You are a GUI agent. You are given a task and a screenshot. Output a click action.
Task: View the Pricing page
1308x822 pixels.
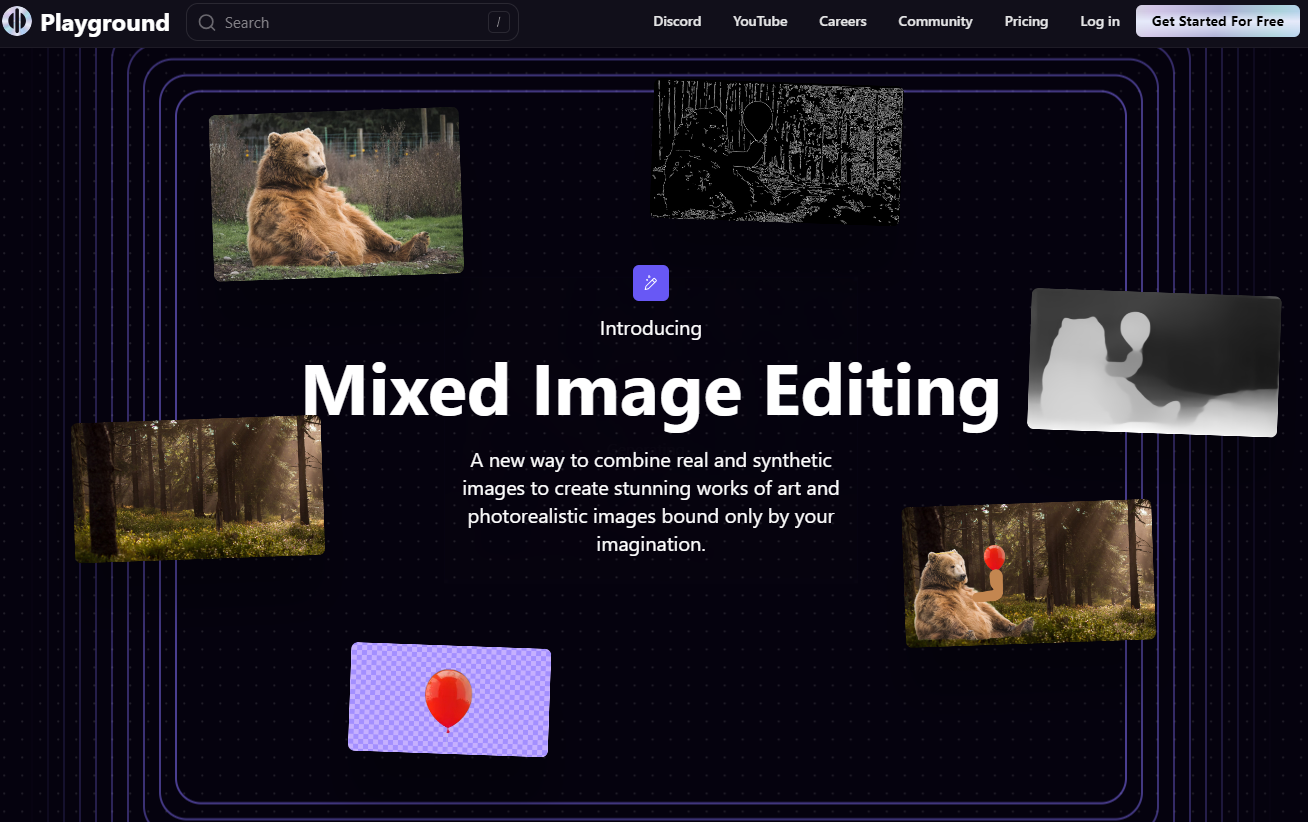[1026, 21]
